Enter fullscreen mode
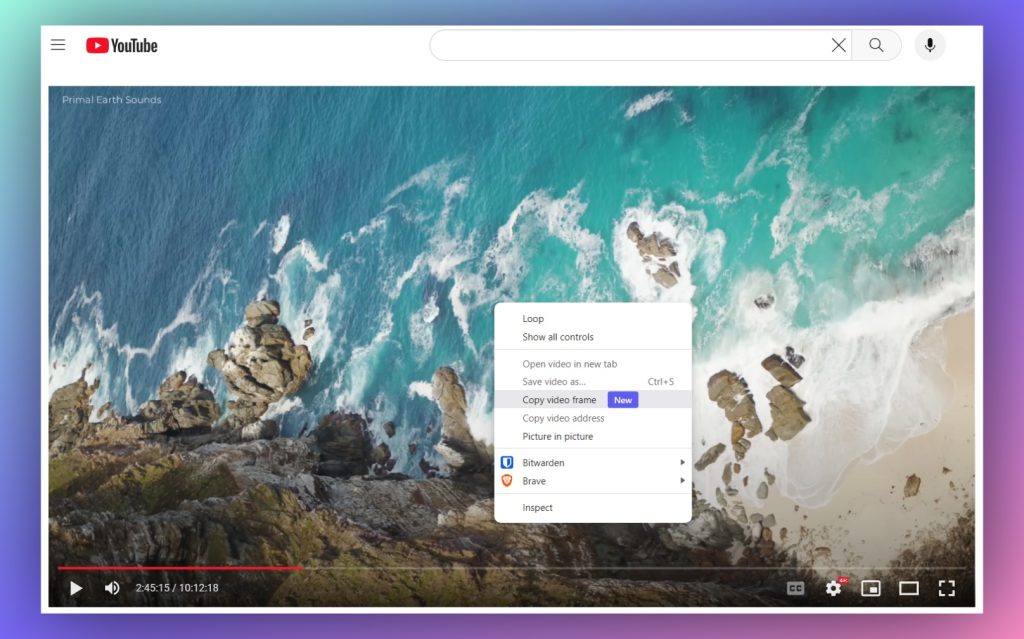 click(x=946, y=588)
